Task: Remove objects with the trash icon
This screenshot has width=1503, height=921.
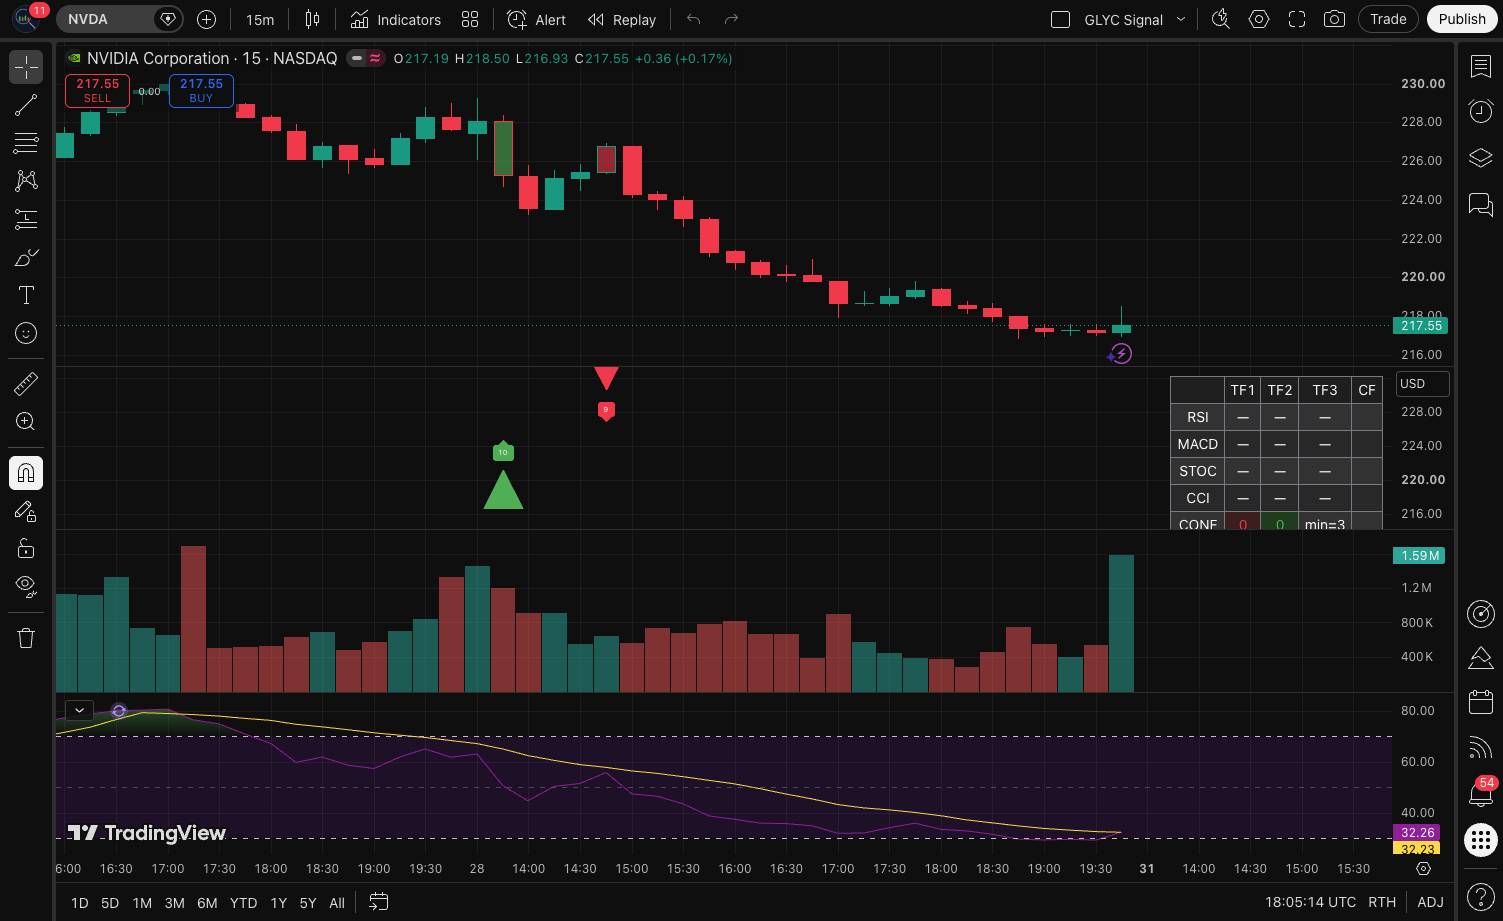Action: pos(26,637)
